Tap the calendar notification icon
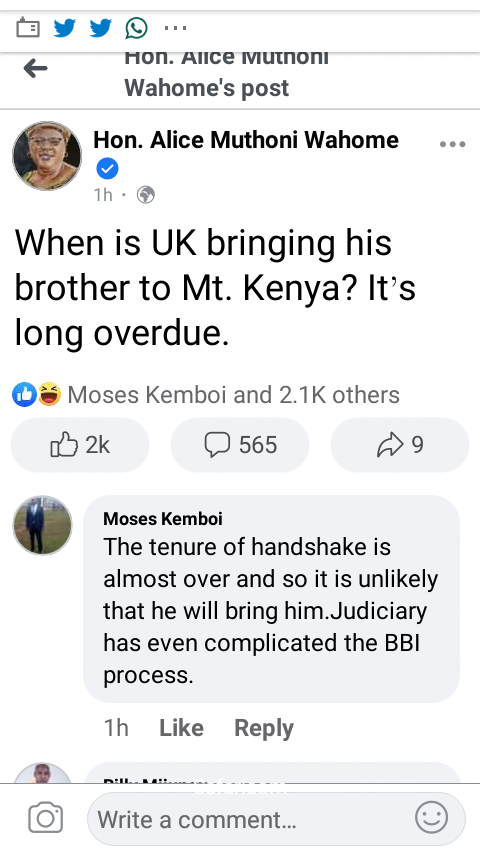The height and width of the screenshot is (854, 480). [28, 27]
